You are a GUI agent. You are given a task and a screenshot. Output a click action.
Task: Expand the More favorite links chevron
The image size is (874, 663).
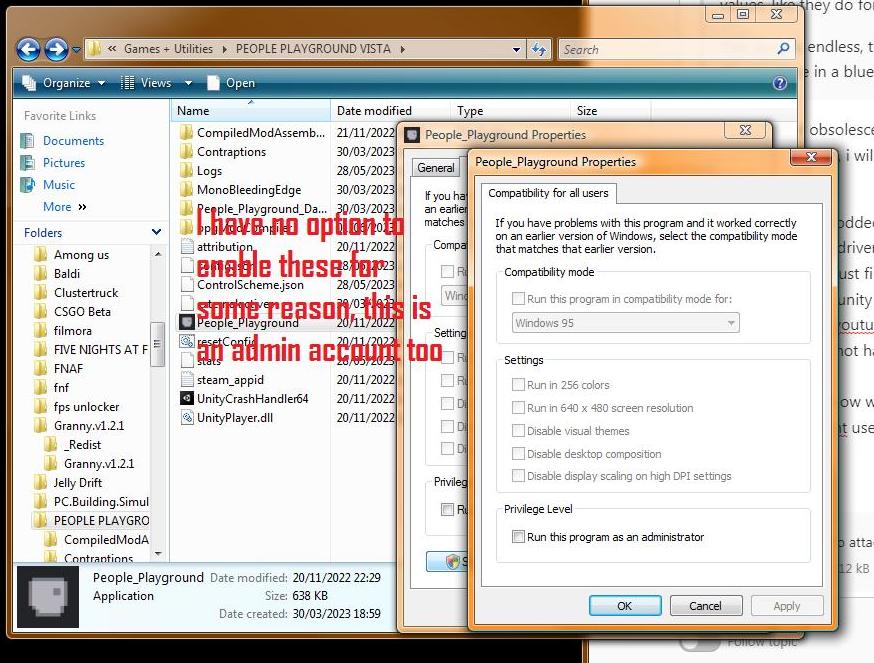[82, 207]
